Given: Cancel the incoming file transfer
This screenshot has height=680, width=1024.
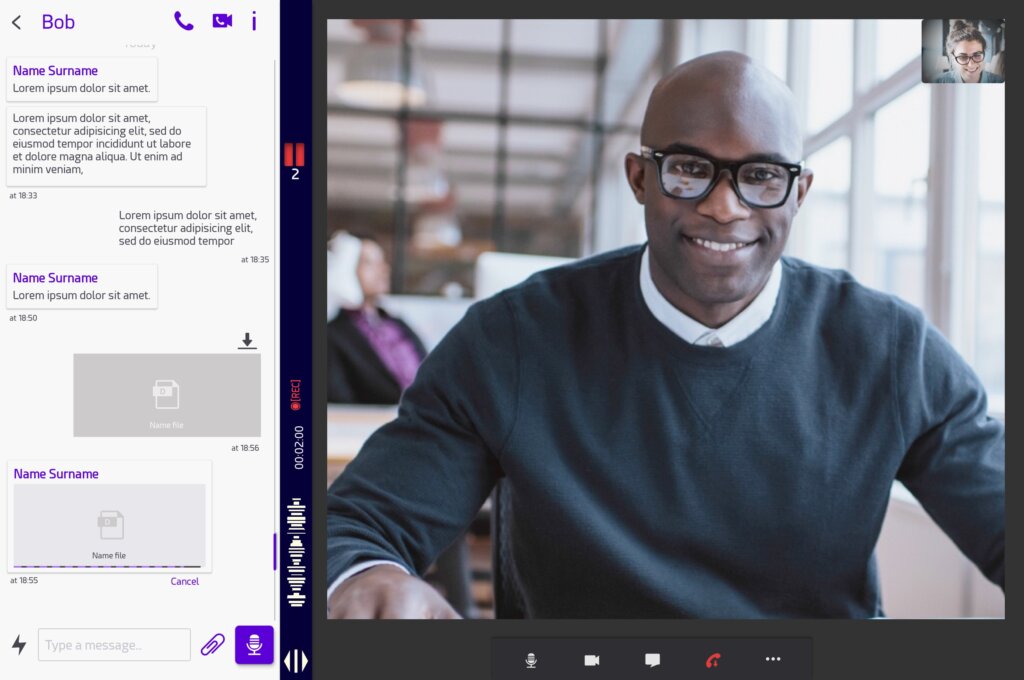Looking at the screenshot, I should point(184,581).
